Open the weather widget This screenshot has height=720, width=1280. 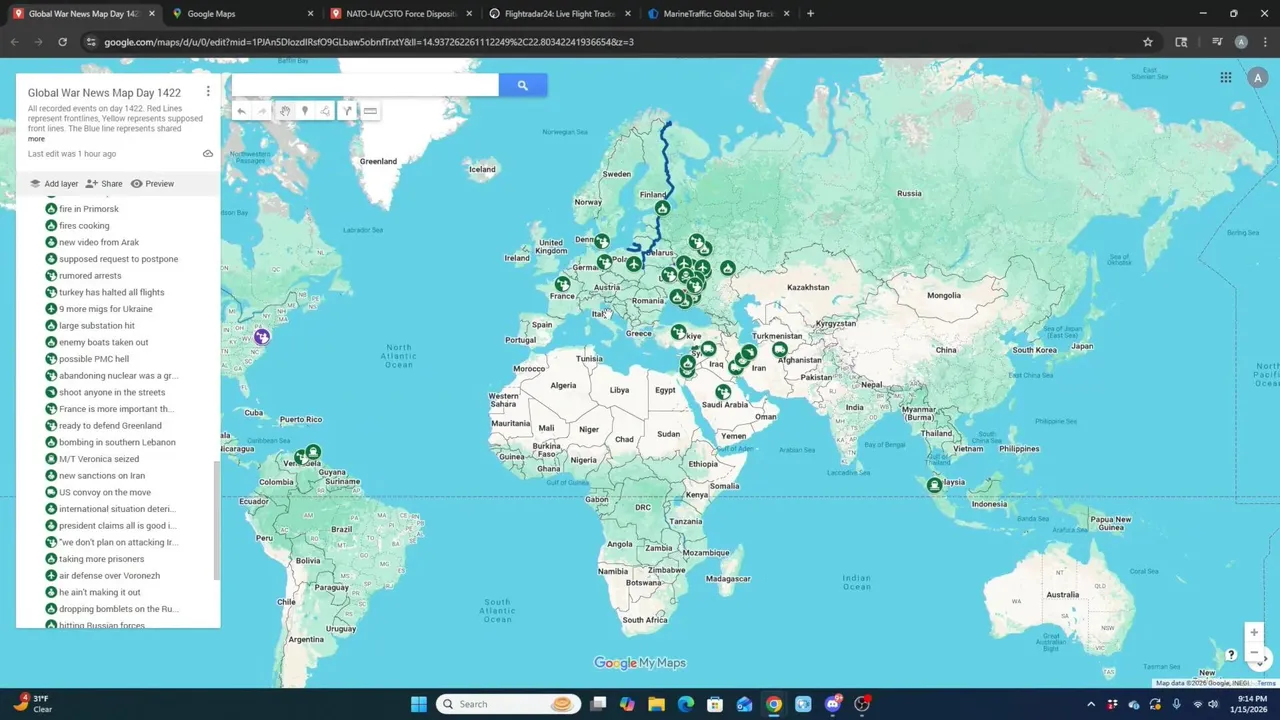32,704
